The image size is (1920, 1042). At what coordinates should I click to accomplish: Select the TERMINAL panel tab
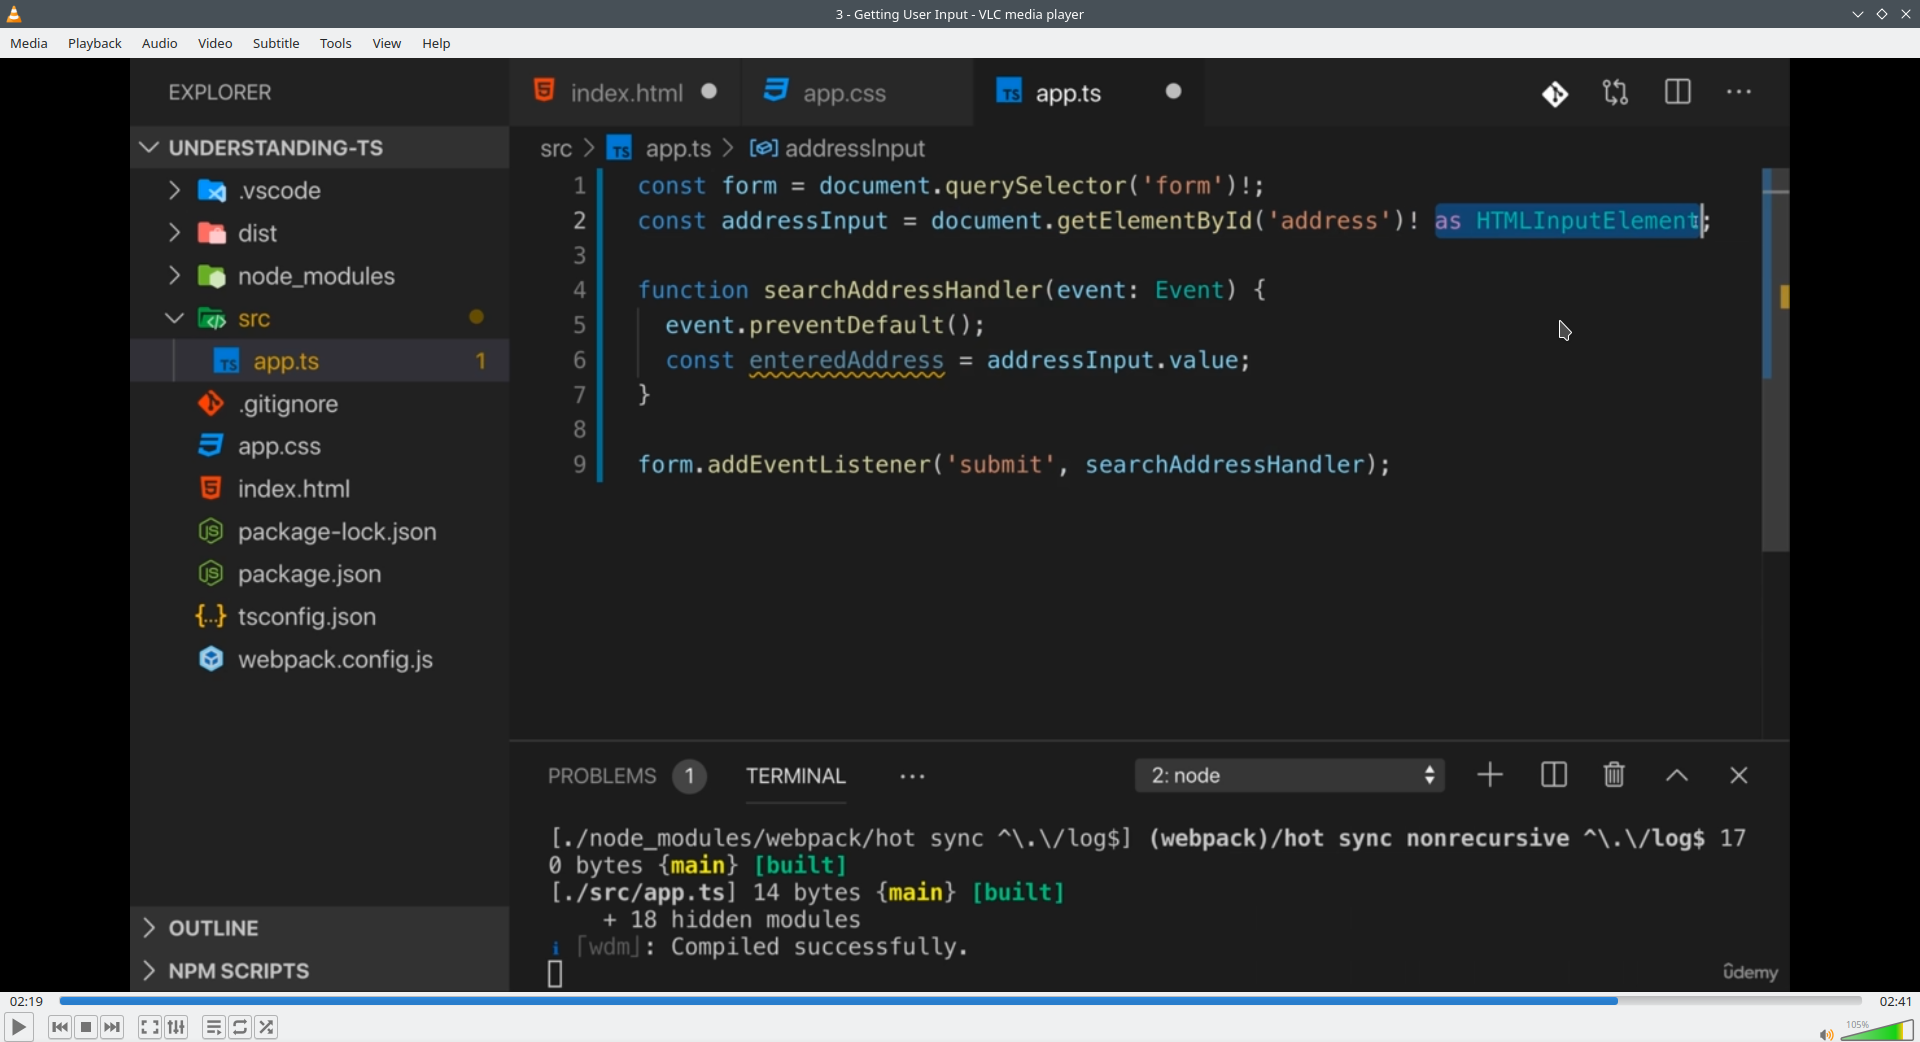(796, 776)
